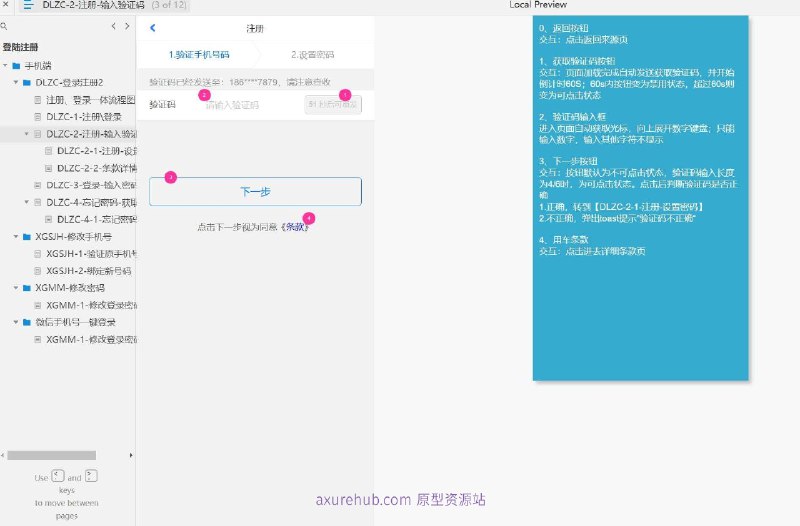The width and height of the screenshot is (800, 526).
Task: Click page icon beside DLZC-1-注册\登录
Action: [38, 117]
